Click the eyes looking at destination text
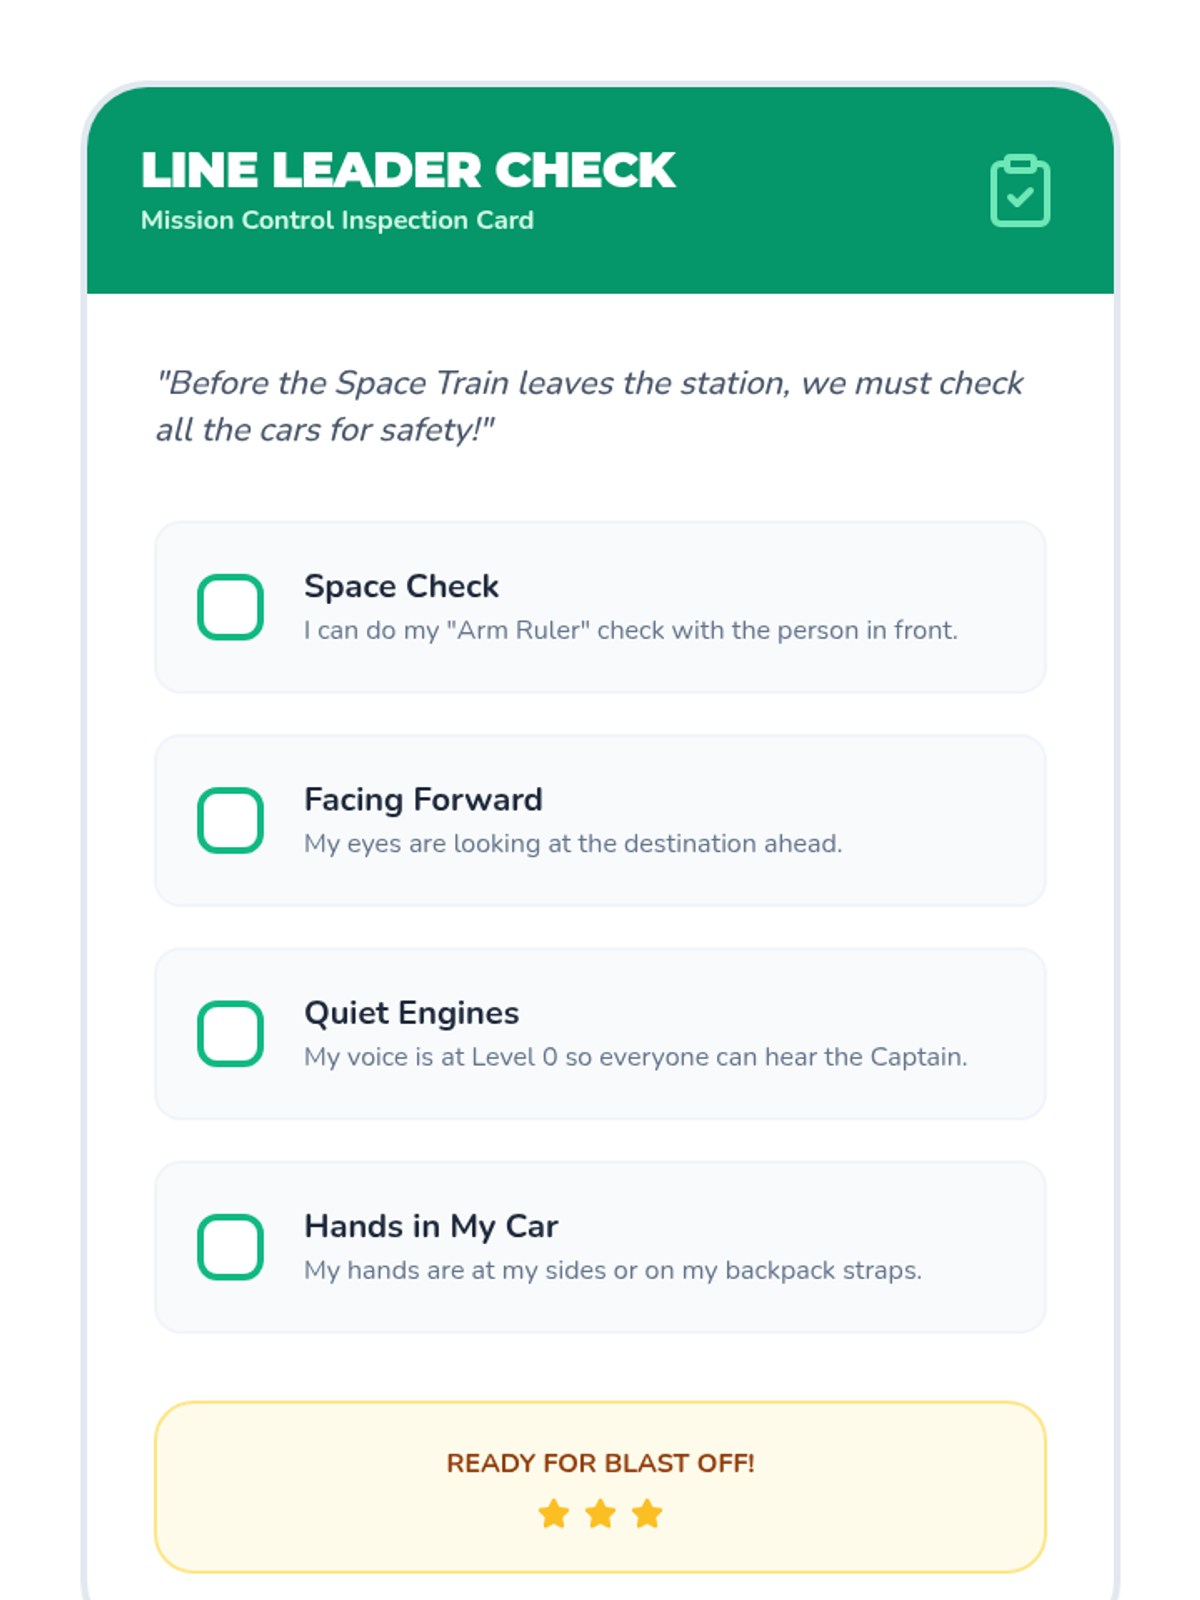 coord(573,844)
